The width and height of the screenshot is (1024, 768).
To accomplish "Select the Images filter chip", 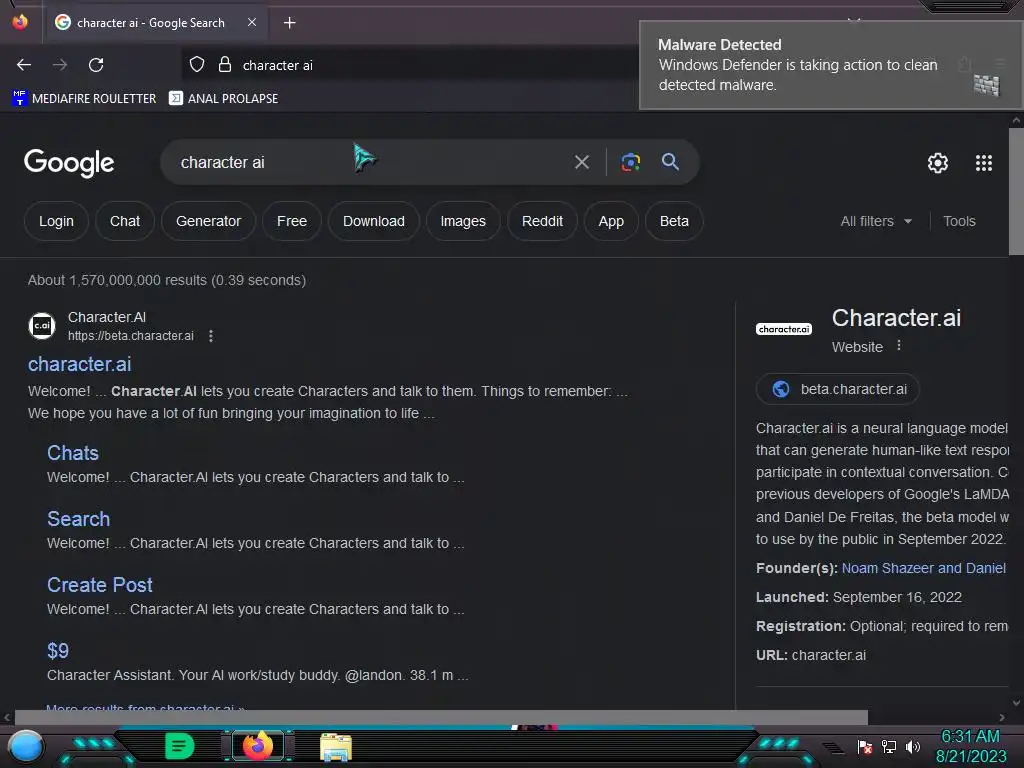I will (463, 221).
